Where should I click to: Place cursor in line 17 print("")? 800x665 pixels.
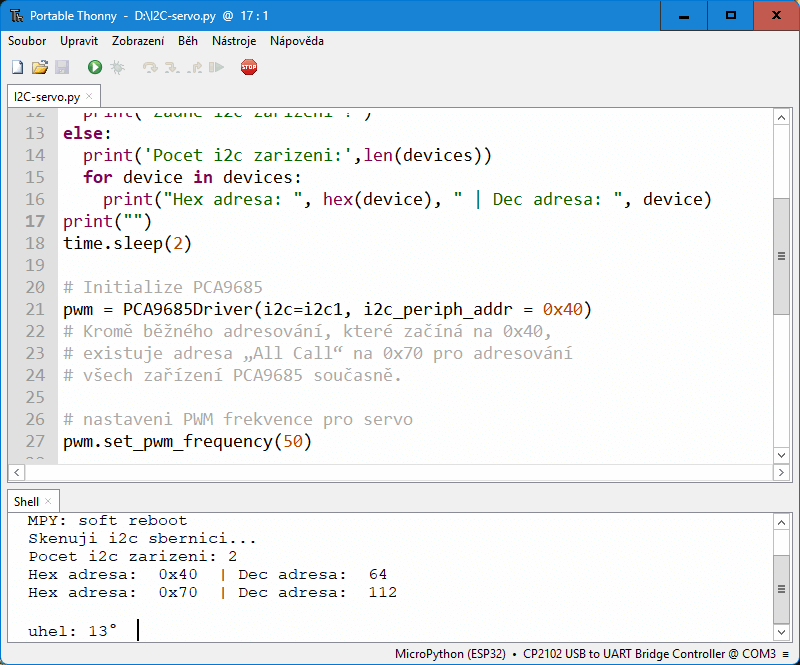coord(107,221)
